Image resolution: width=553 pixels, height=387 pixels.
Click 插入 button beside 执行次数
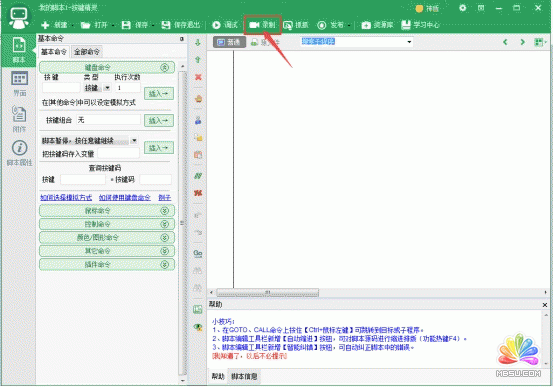click(159, 93)
